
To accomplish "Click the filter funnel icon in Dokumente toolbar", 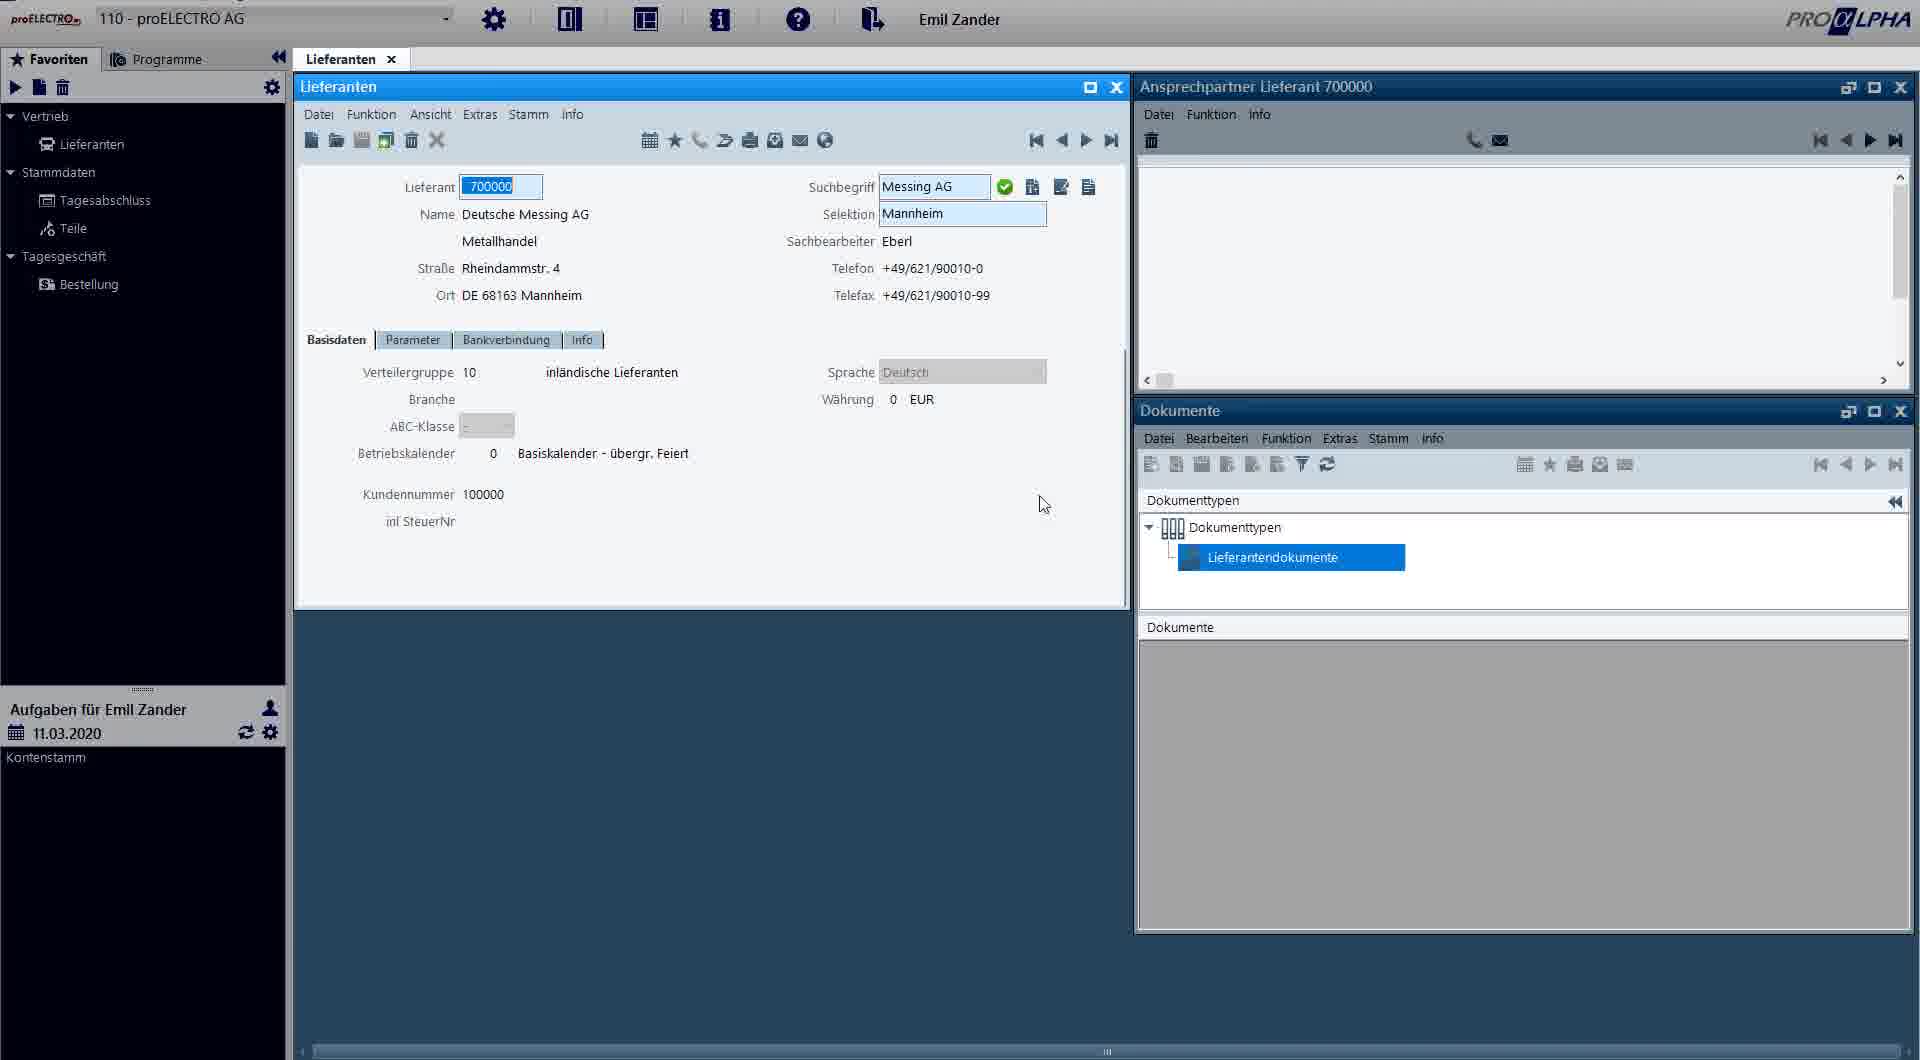I will pos(1302,464).
